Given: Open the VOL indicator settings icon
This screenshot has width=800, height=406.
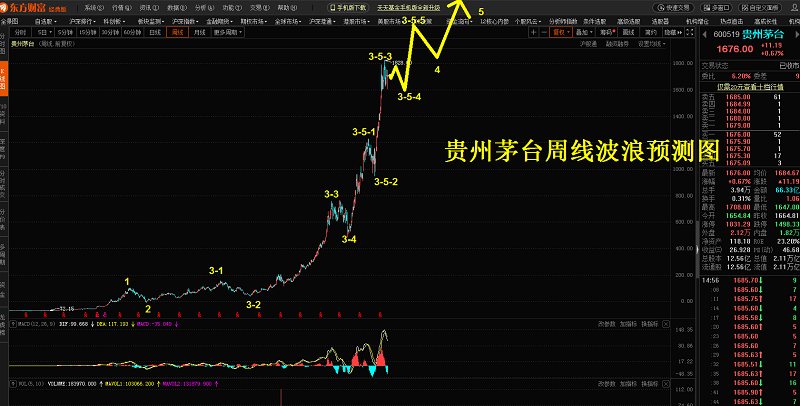Looking at the screenshot, I should (x=13, y=384).
